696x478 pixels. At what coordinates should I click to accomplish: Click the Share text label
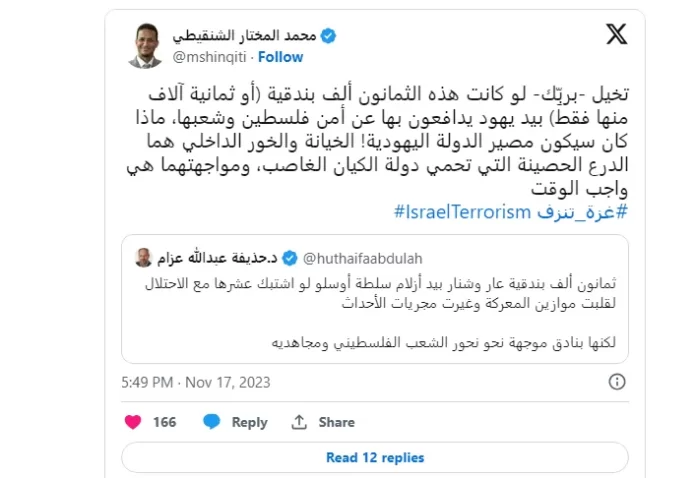click(337, 422)
